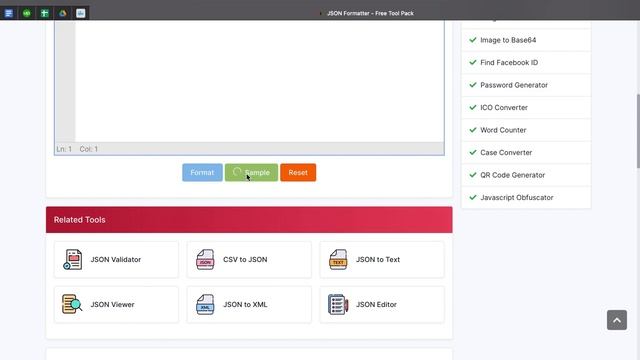Click the CSV to JSON file icon
Viewport: 640px width, 360px height.
[x=205, y=260]
